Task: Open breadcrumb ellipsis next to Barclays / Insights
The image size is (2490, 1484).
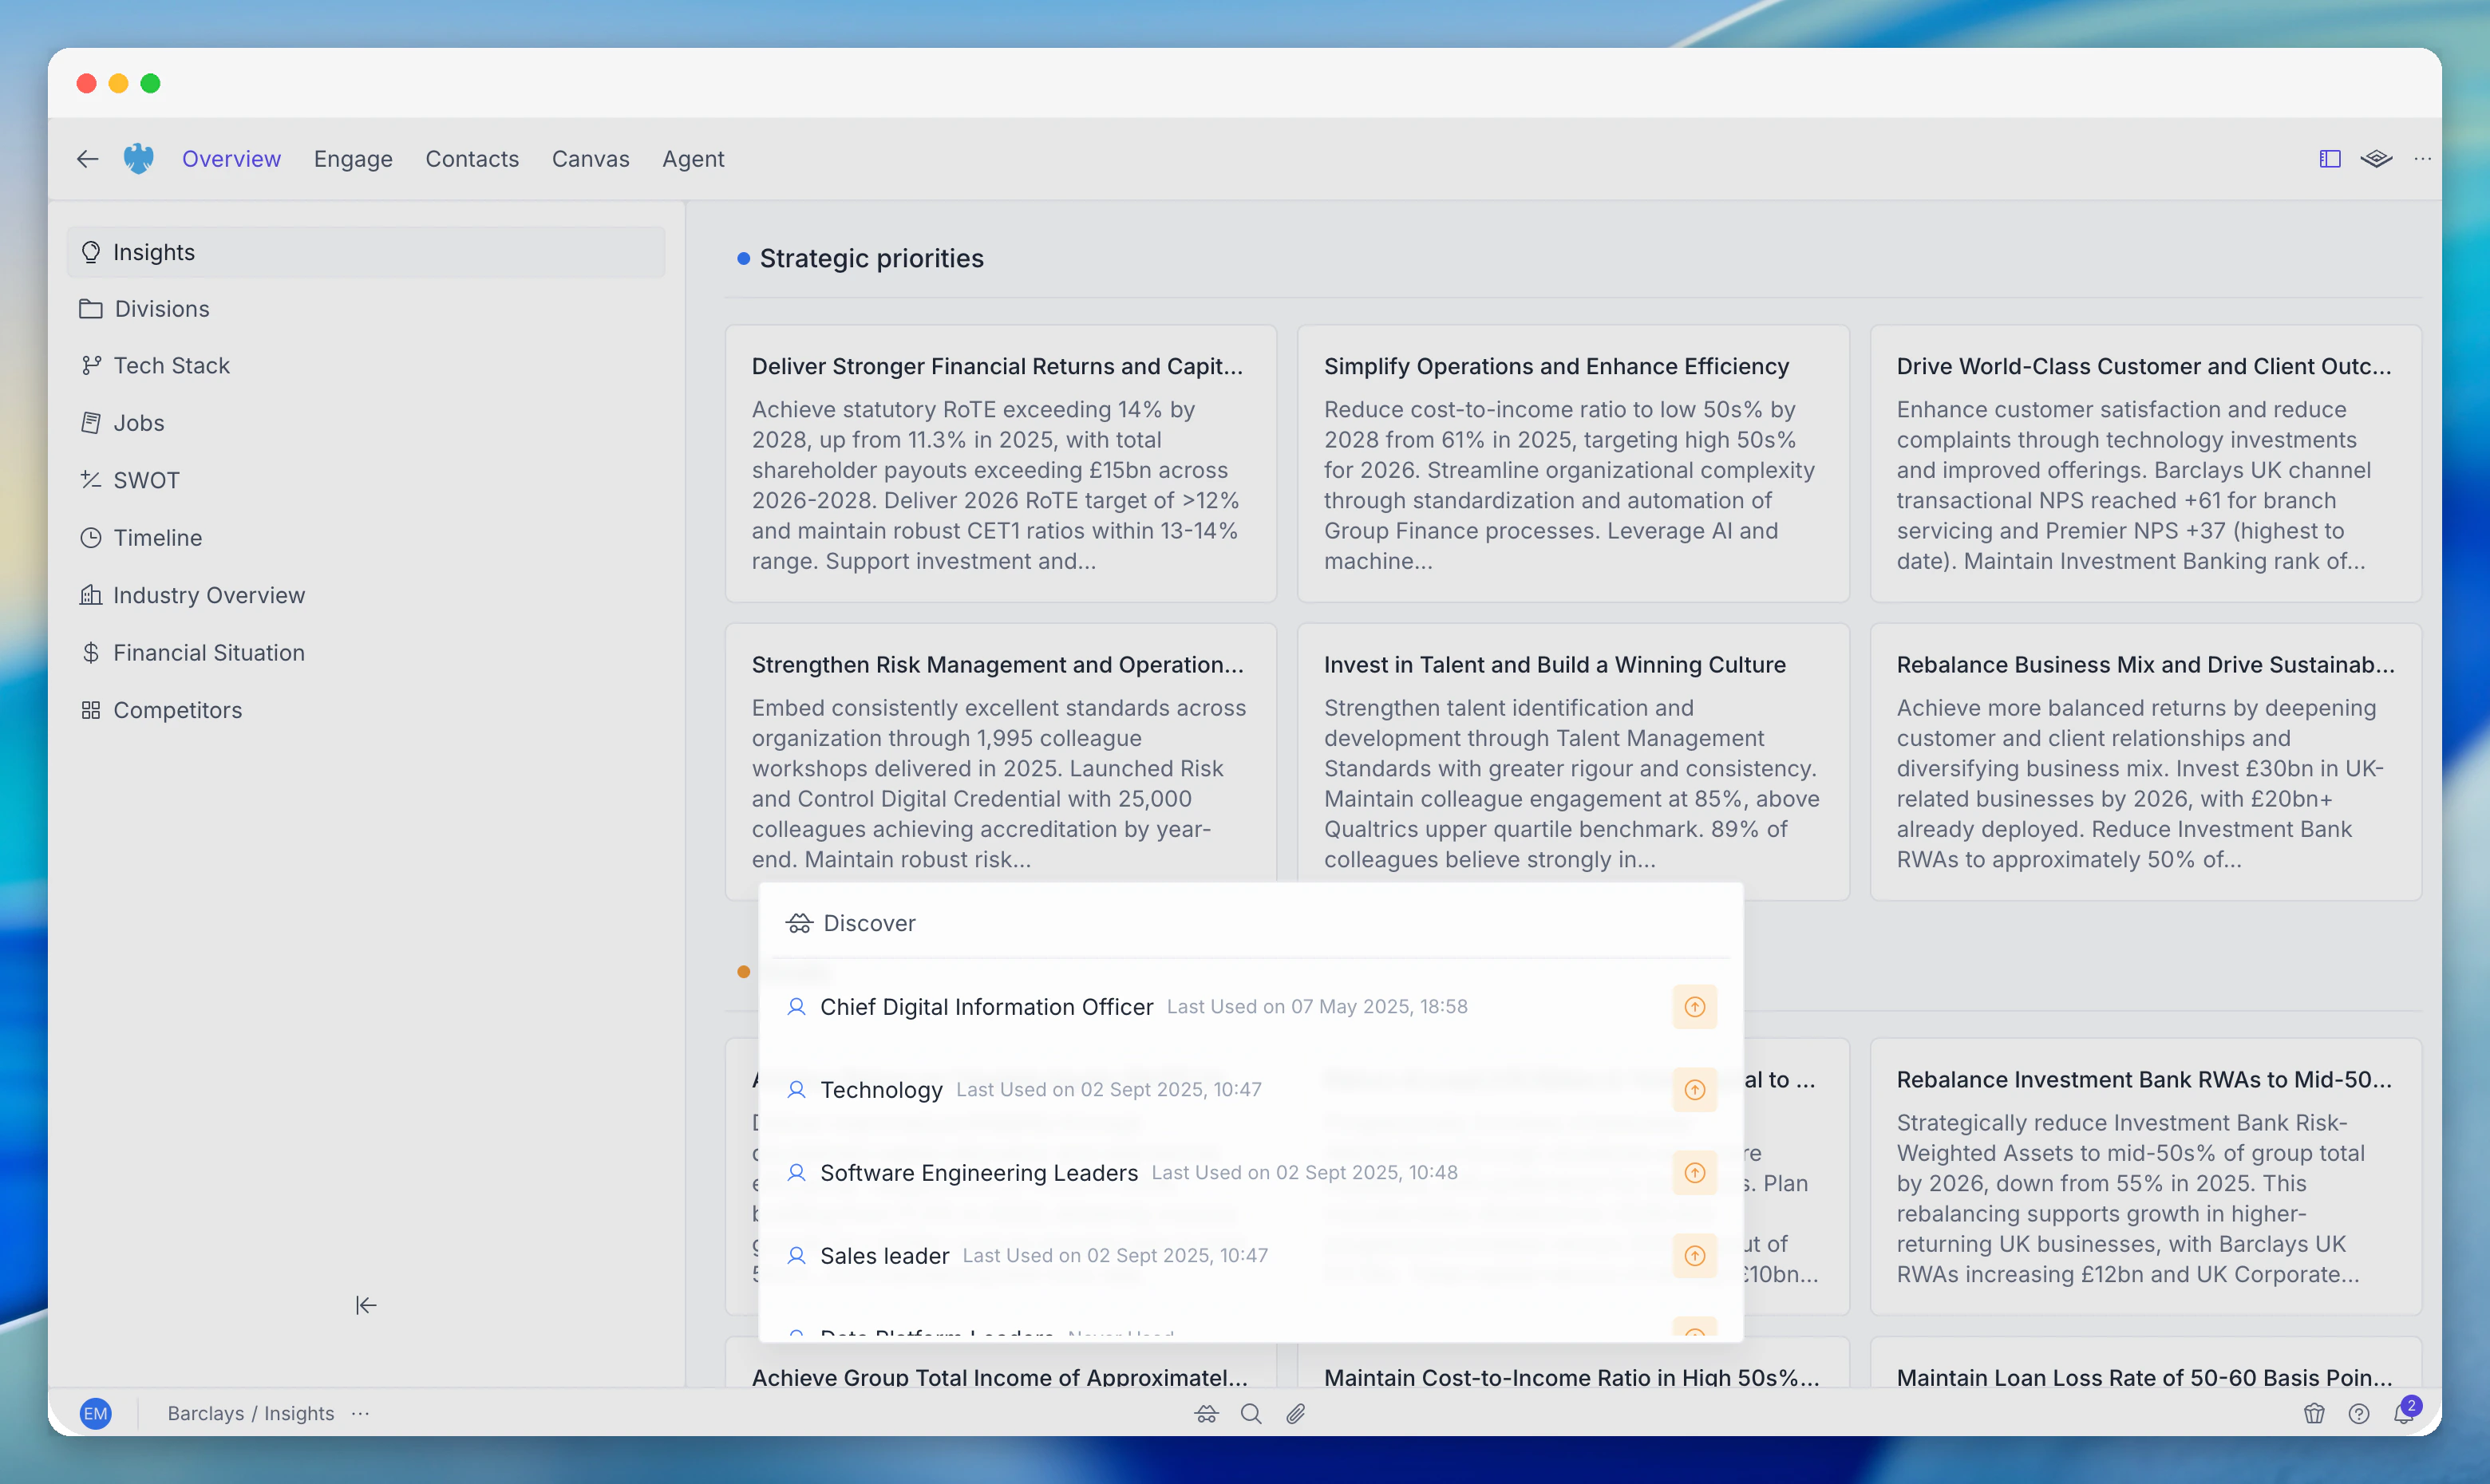Action: (361, 1413)
